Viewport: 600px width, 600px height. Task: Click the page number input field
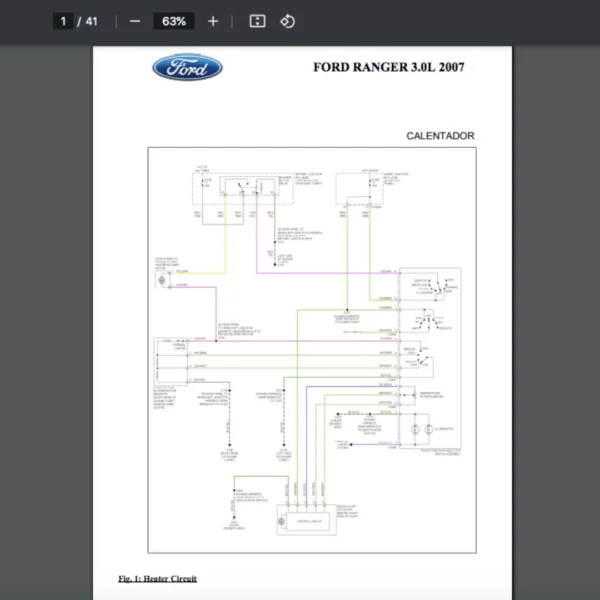coord(64,21)
